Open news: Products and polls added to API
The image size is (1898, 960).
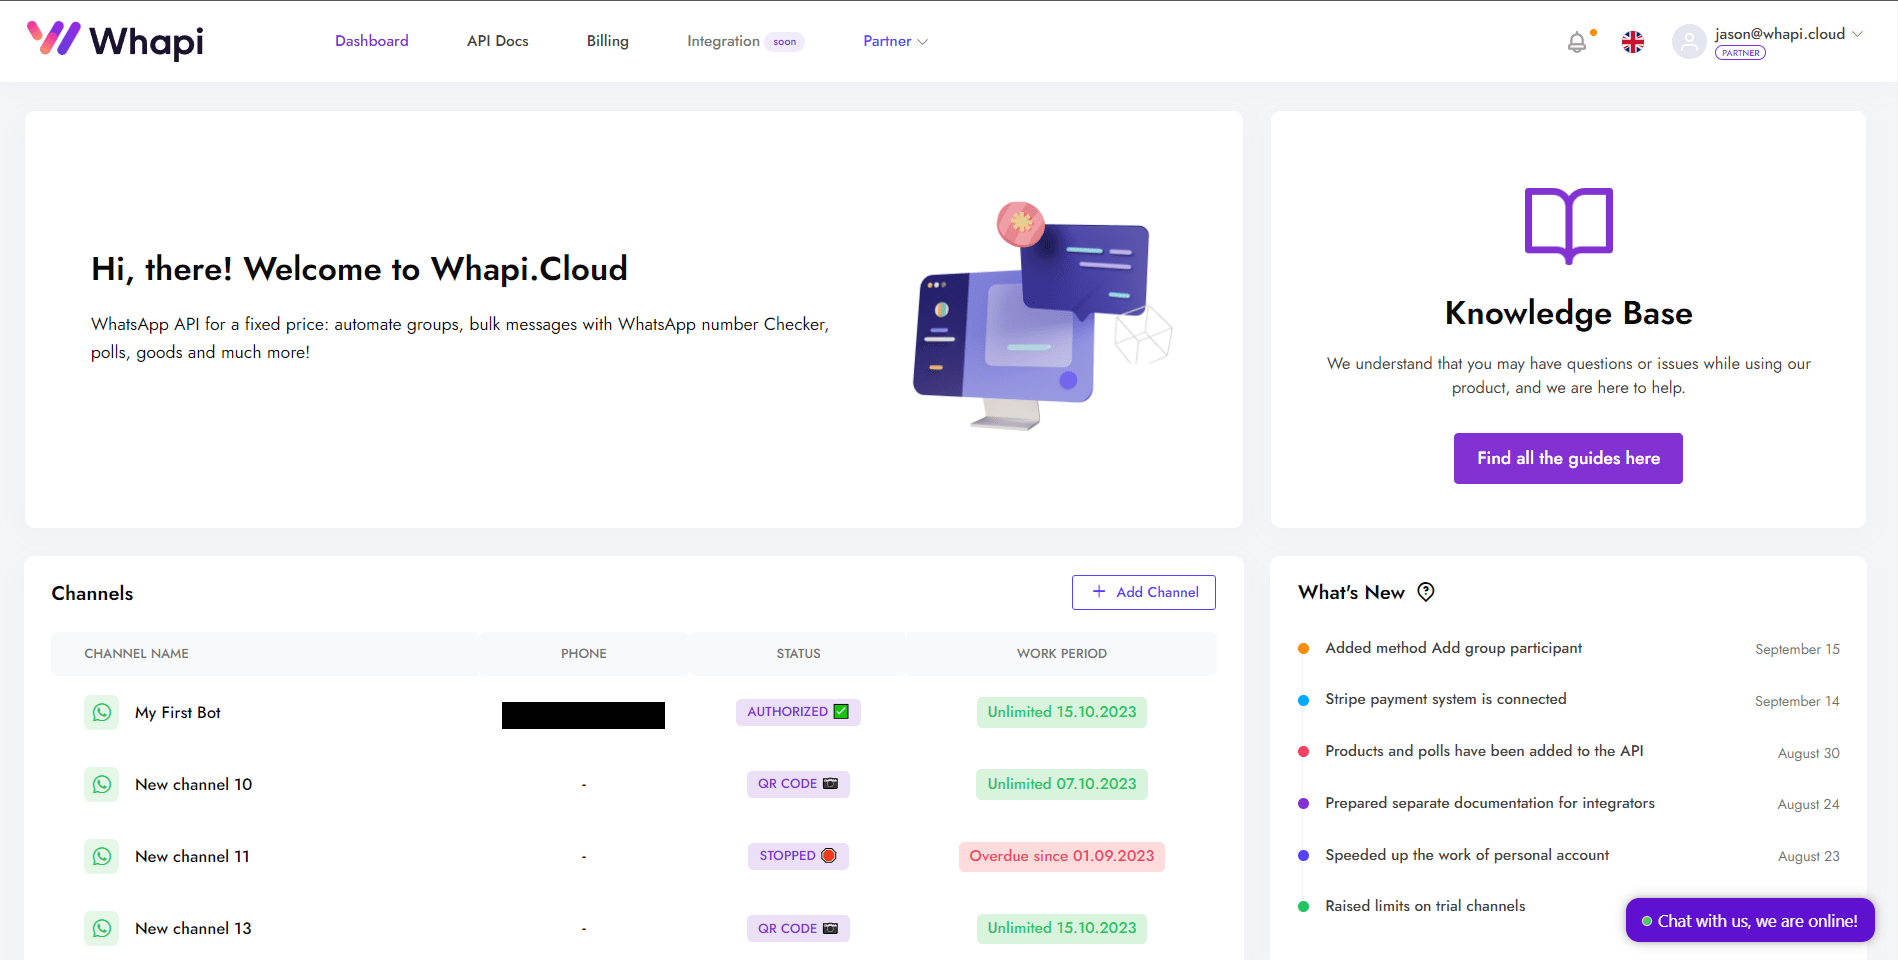point(1484,751)
